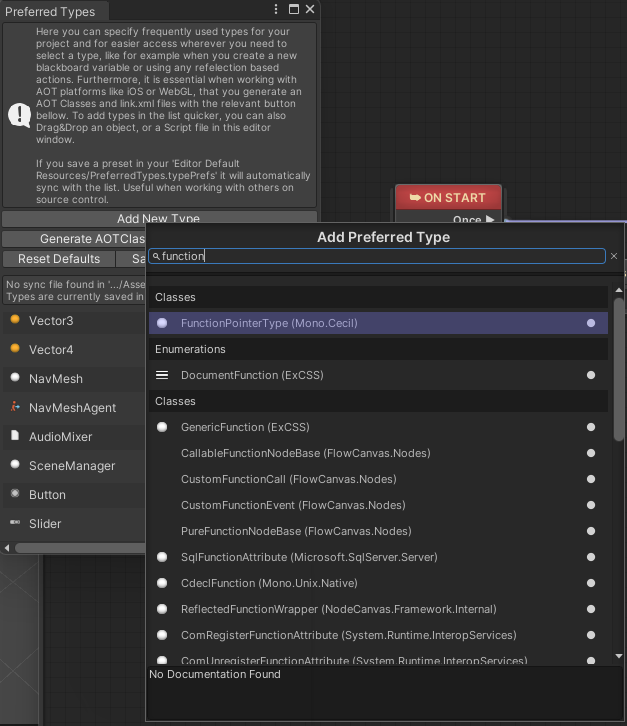Click the exclamation info icon
Image resolution: width=627 pixels, height=726 pixels.
coord(19,115)
